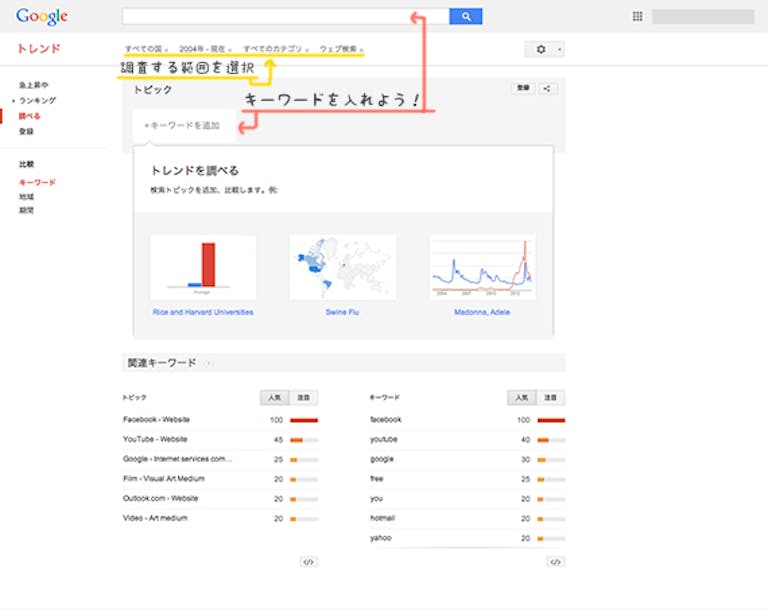The image size is (768, 610).
Task: Select 地域 in the left sidebar
Action: click(x=26, y=197)
